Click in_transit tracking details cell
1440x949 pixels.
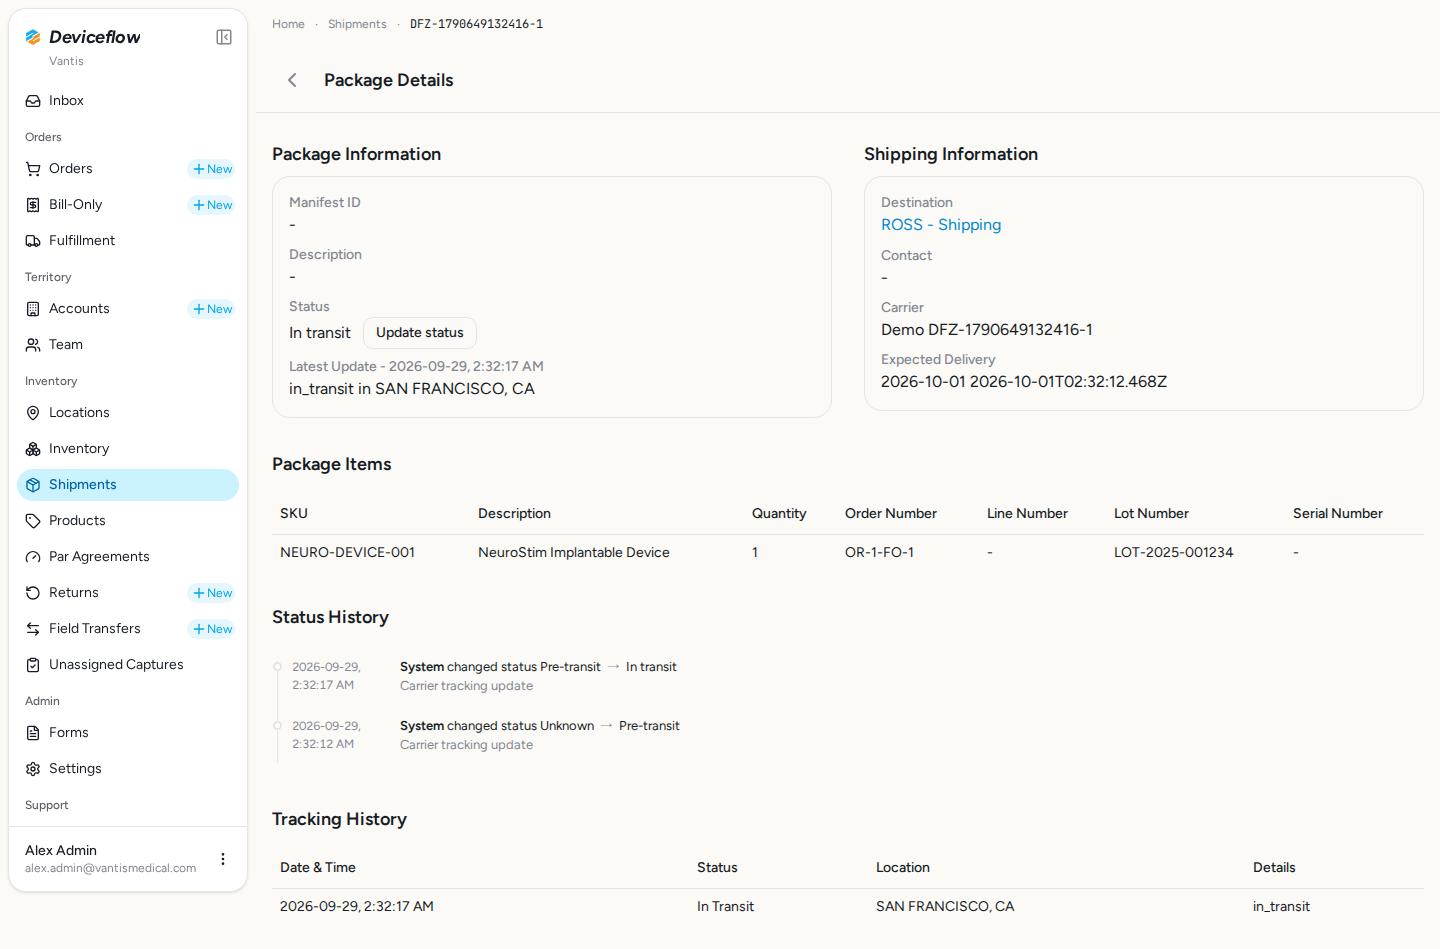(1281, 906)
